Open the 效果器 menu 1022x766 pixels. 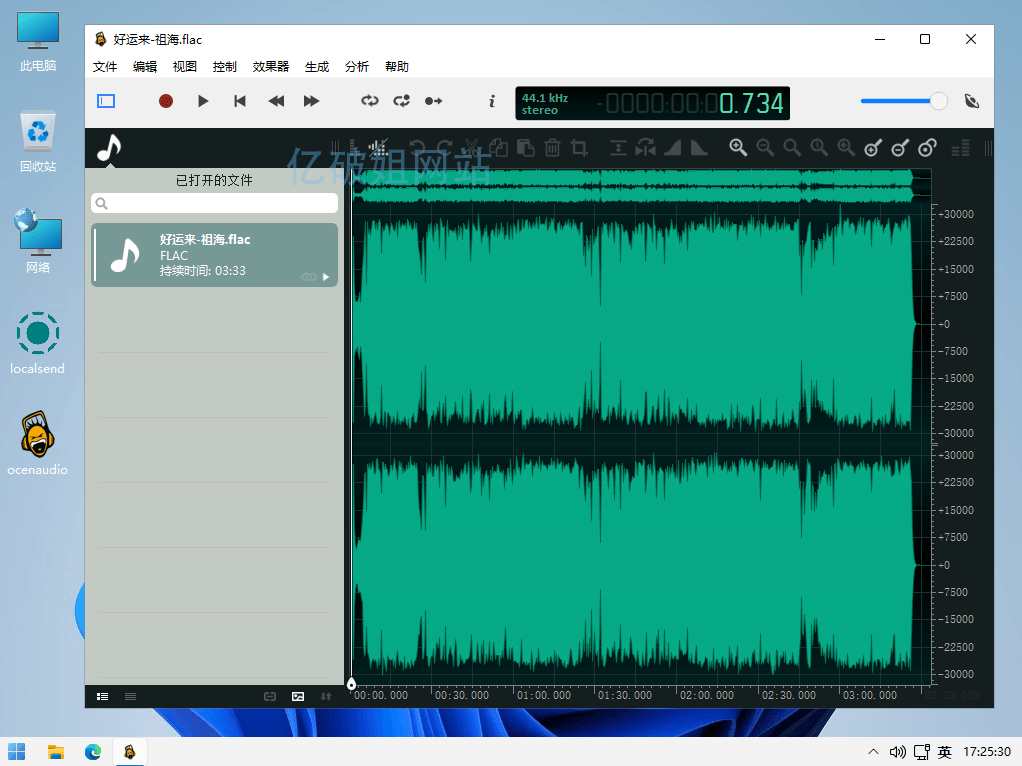click(x=270, y=67)
